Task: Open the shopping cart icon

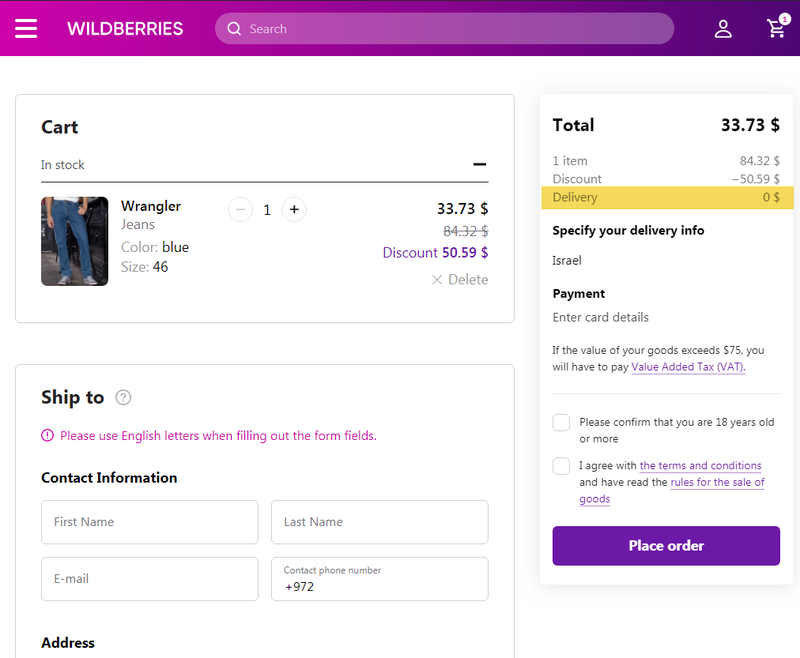Action: tap(776, 28)
